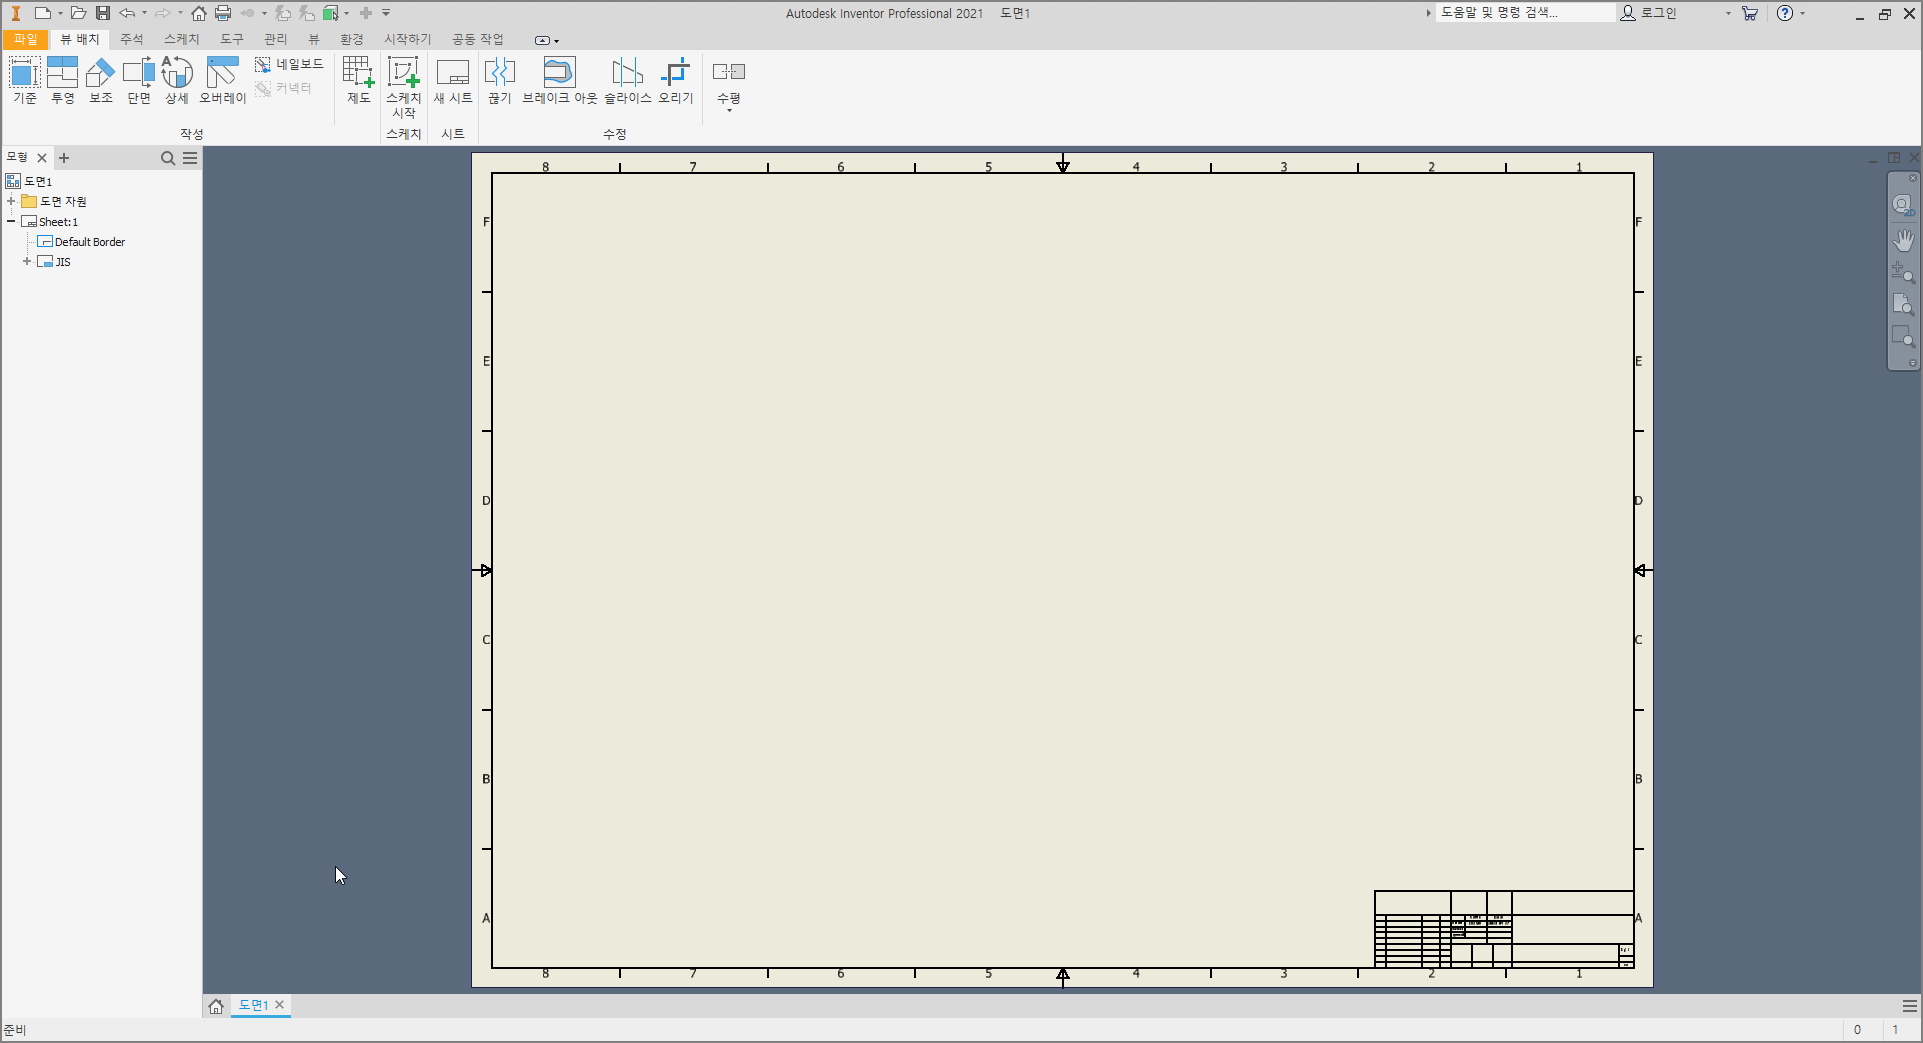Select the 도면1 root node
This screenshot has width=1923, height=1043.
point(30,181)
